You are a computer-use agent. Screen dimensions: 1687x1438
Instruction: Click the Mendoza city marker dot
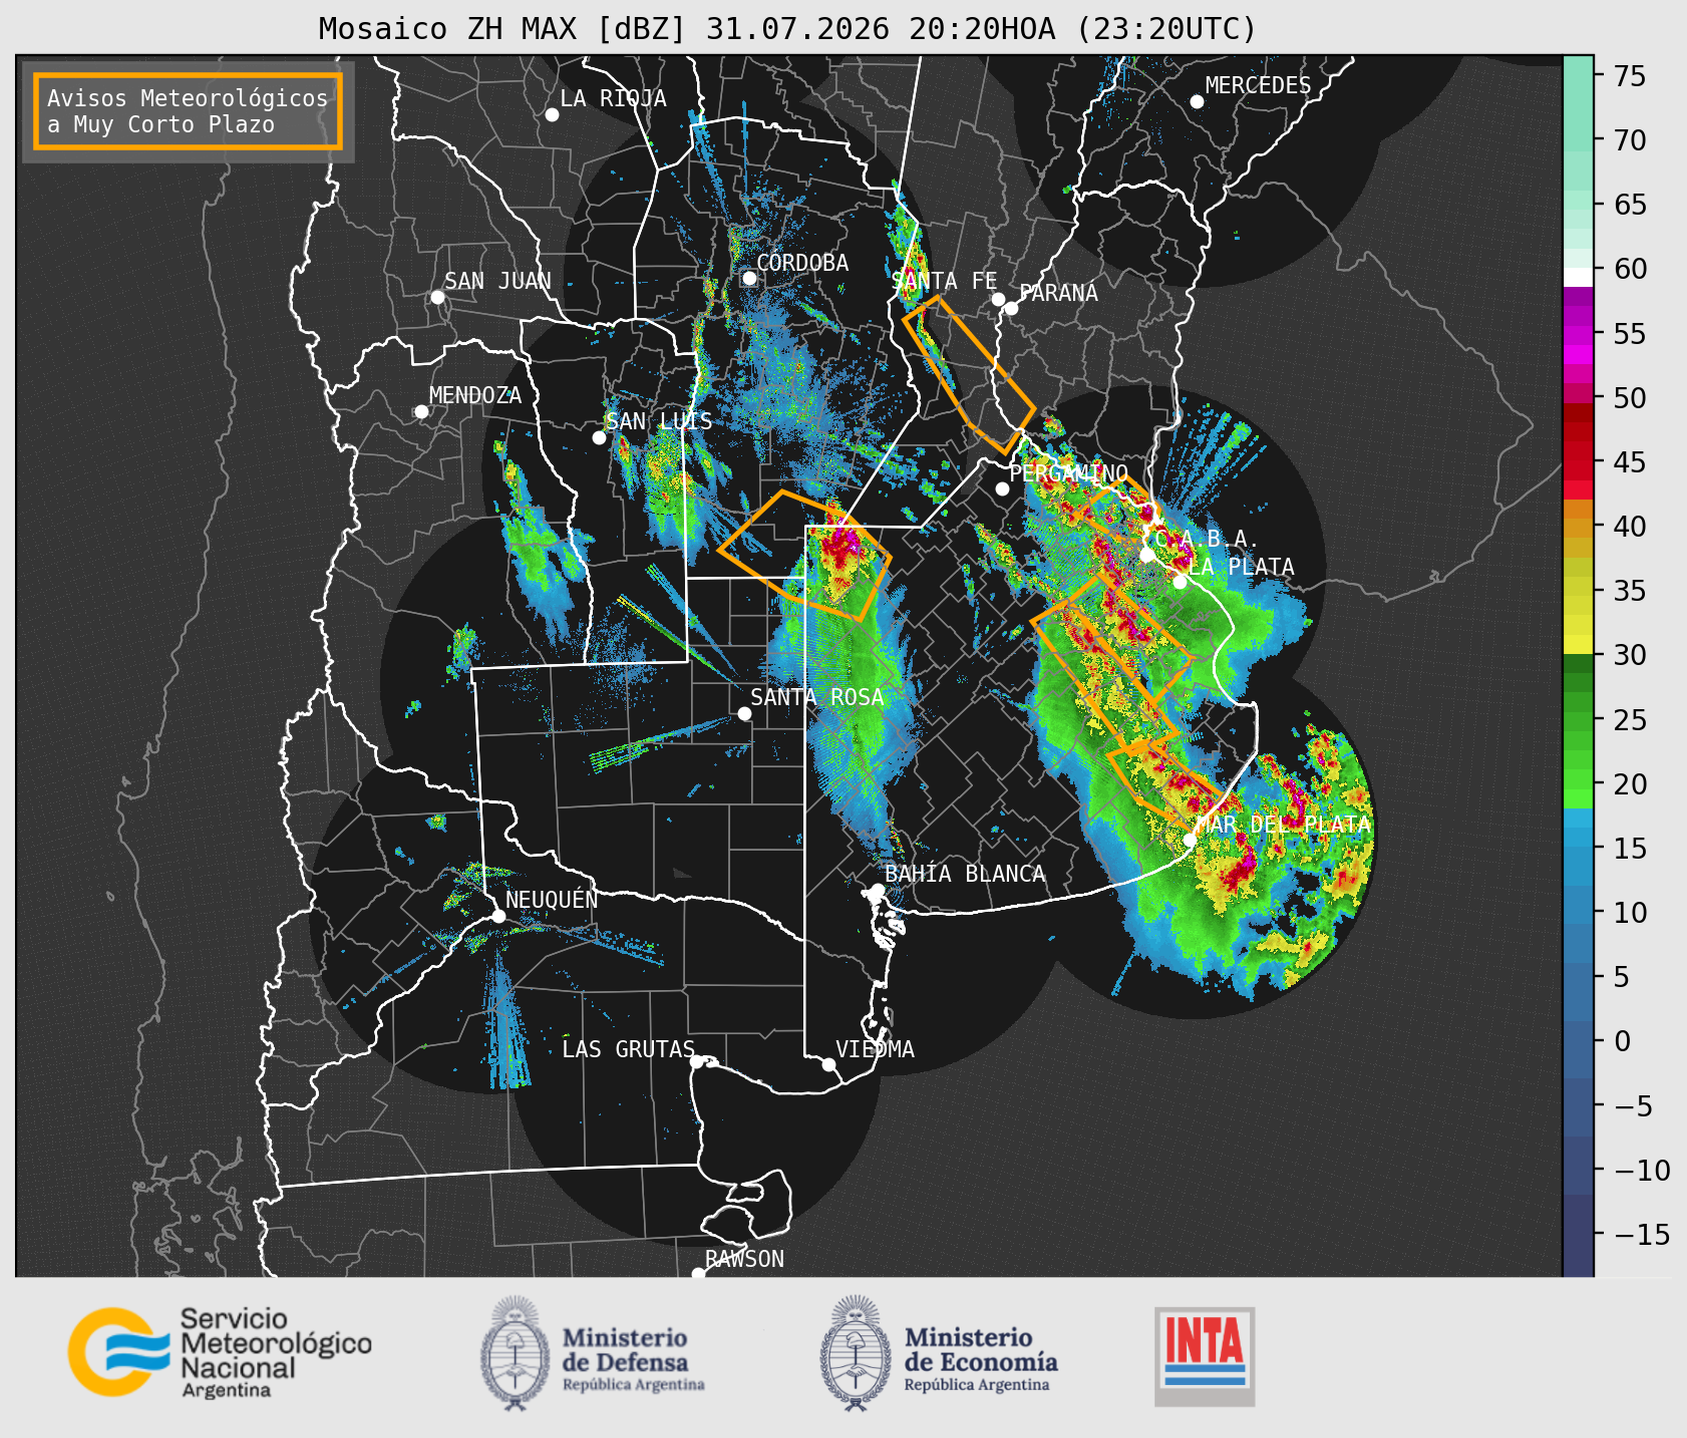click(421, 412)
